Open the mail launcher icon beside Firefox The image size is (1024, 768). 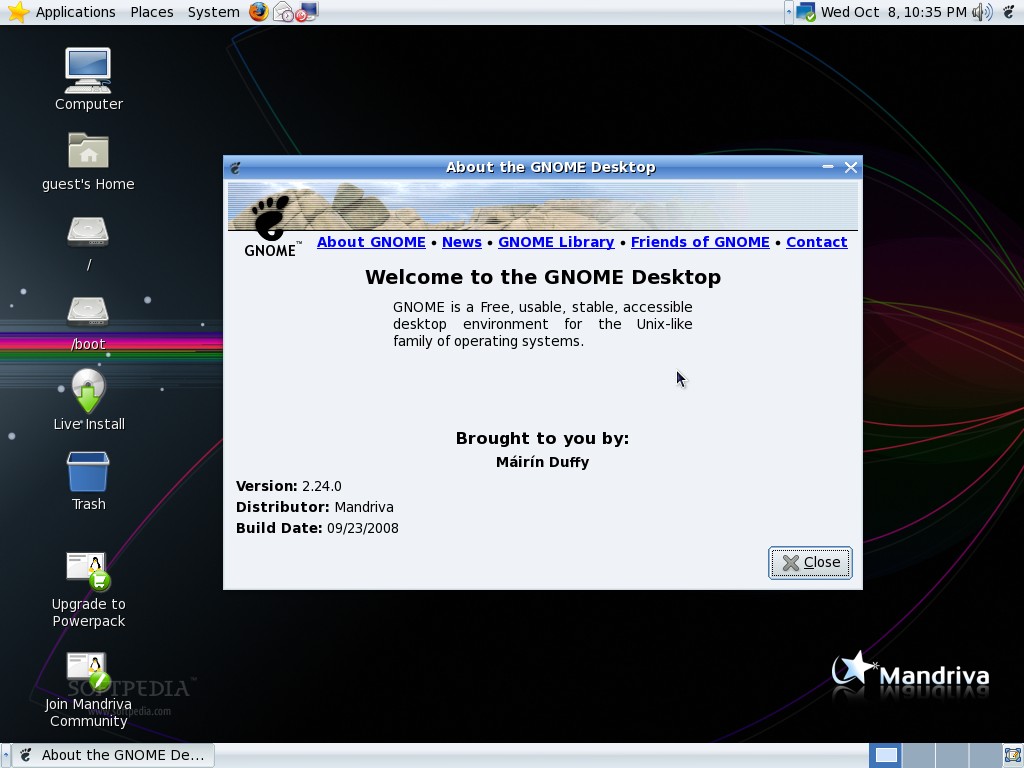click(285, 12)
